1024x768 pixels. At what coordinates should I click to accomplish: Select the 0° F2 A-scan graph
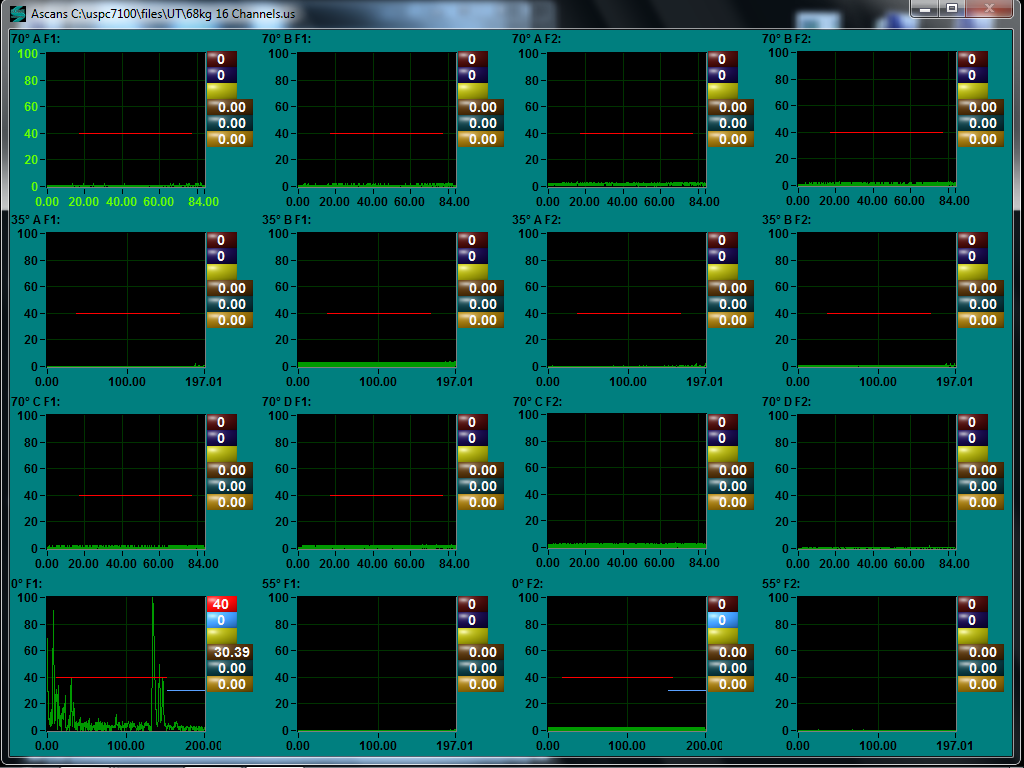pyautogui.click(x=626, y=664)
